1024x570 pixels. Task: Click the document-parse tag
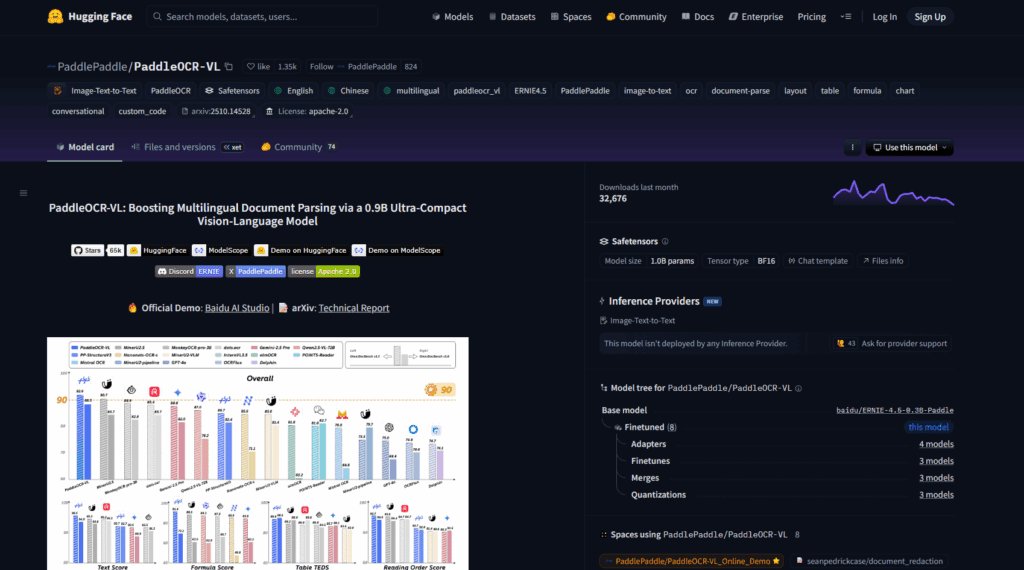point(741,91)
